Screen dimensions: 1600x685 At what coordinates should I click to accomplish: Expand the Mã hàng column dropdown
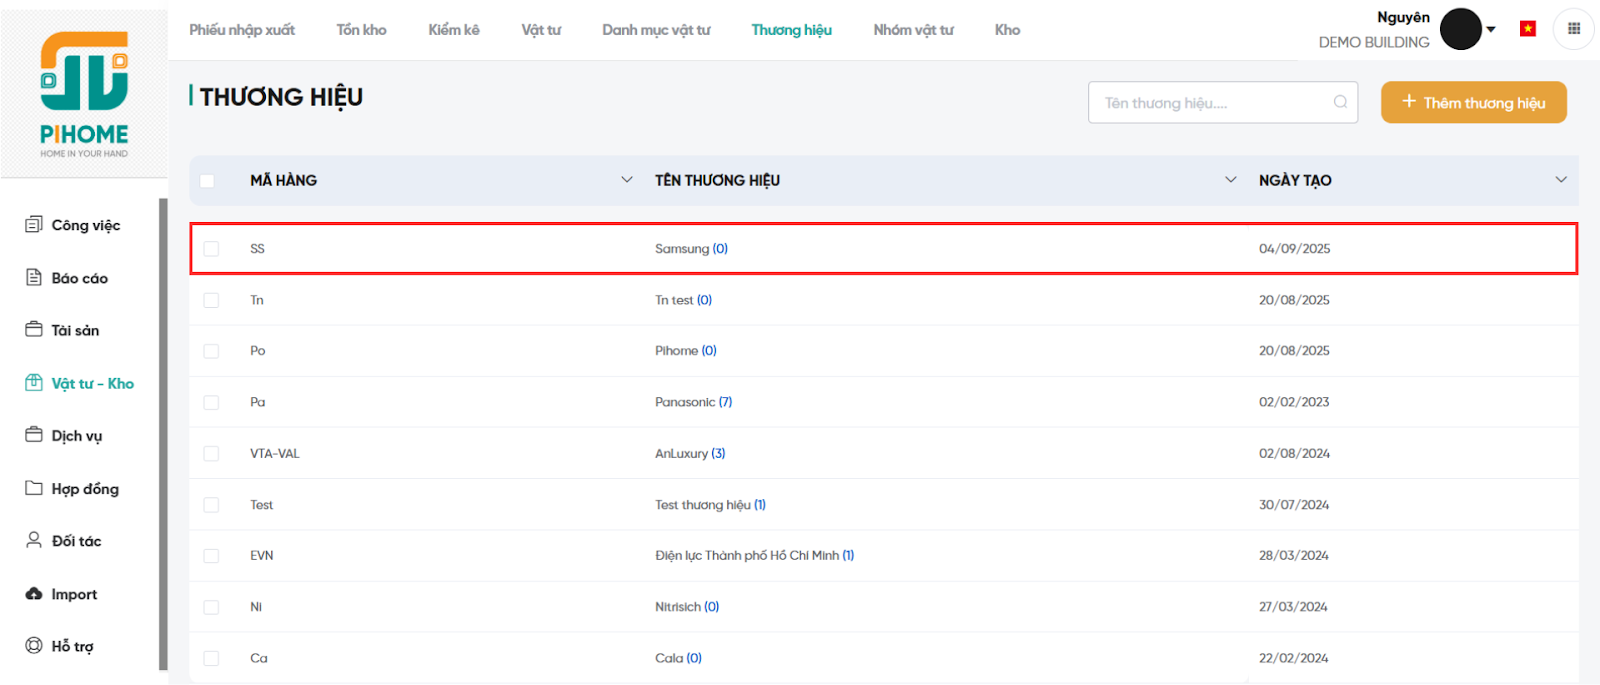(x=627, y=180)
